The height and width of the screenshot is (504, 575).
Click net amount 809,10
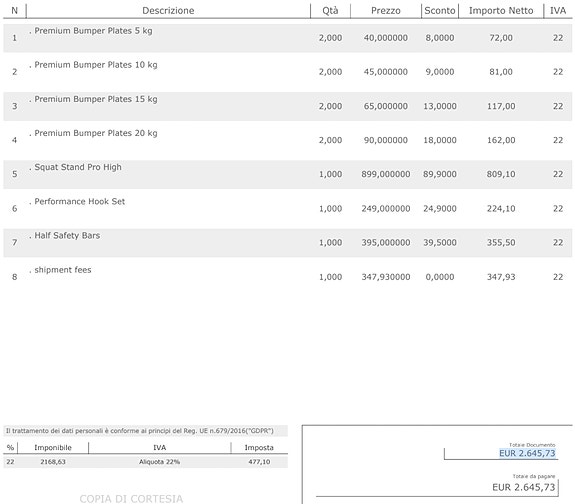501,174
